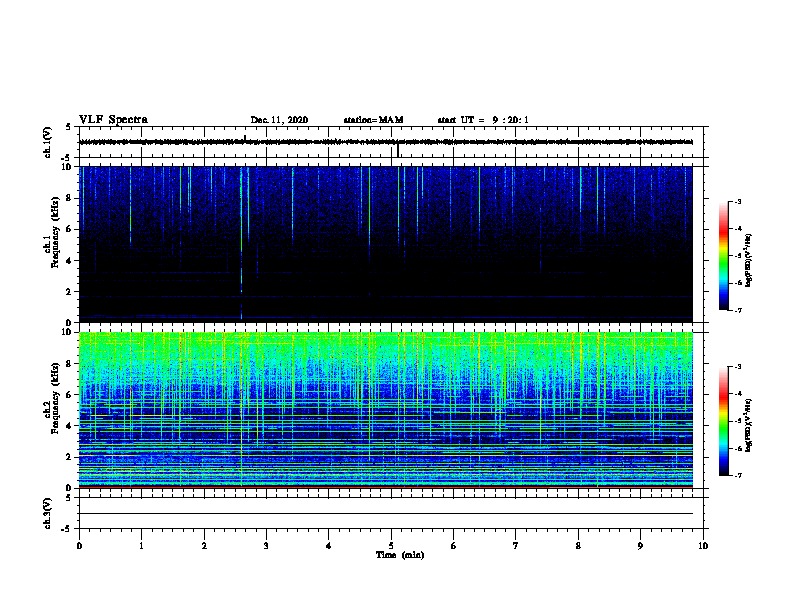Click the ch.2 colorbar "-4" label
This screenshot has height=612, width=792.
click(737, 394)
